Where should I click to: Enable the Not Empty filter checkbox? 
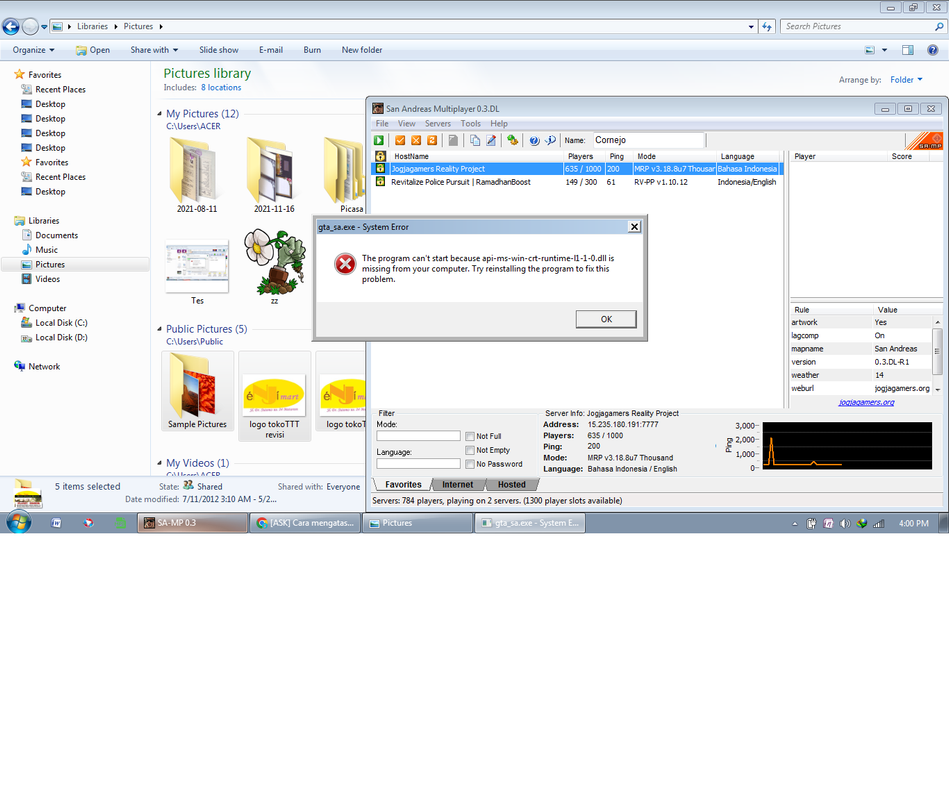tap(470, 450)
